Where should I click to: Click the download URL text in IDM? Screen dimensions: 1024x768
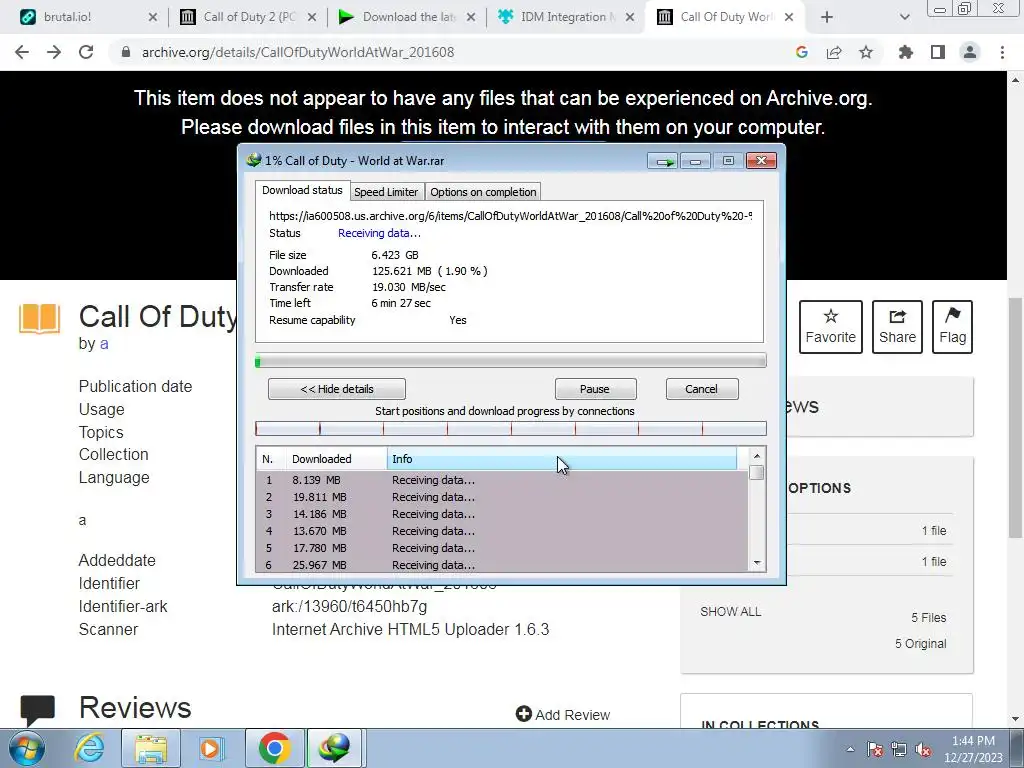510,216
